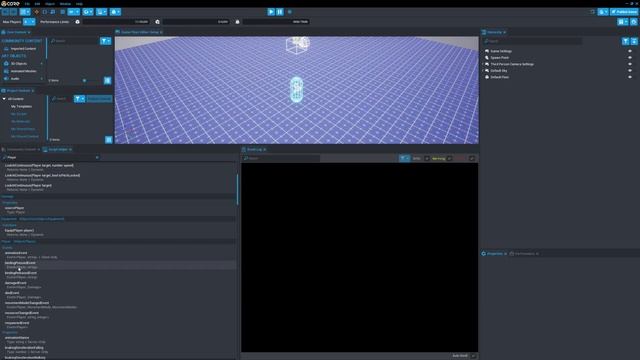Click the Core Content thumbnail size slider
Image resolution: width=640 pixels, height=360 pixels.
[84, 80]
